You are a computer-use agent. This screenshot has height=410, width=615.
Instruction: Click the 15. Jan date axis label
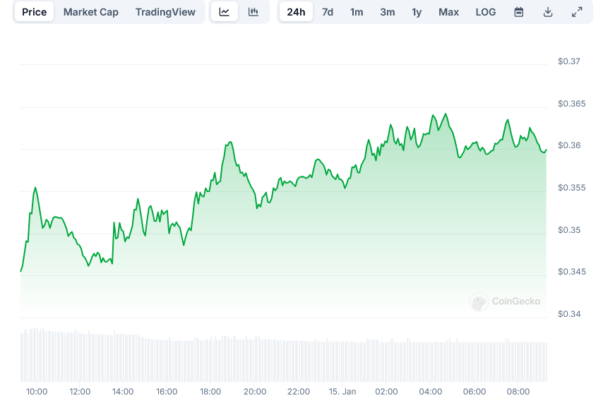(343, 391)
